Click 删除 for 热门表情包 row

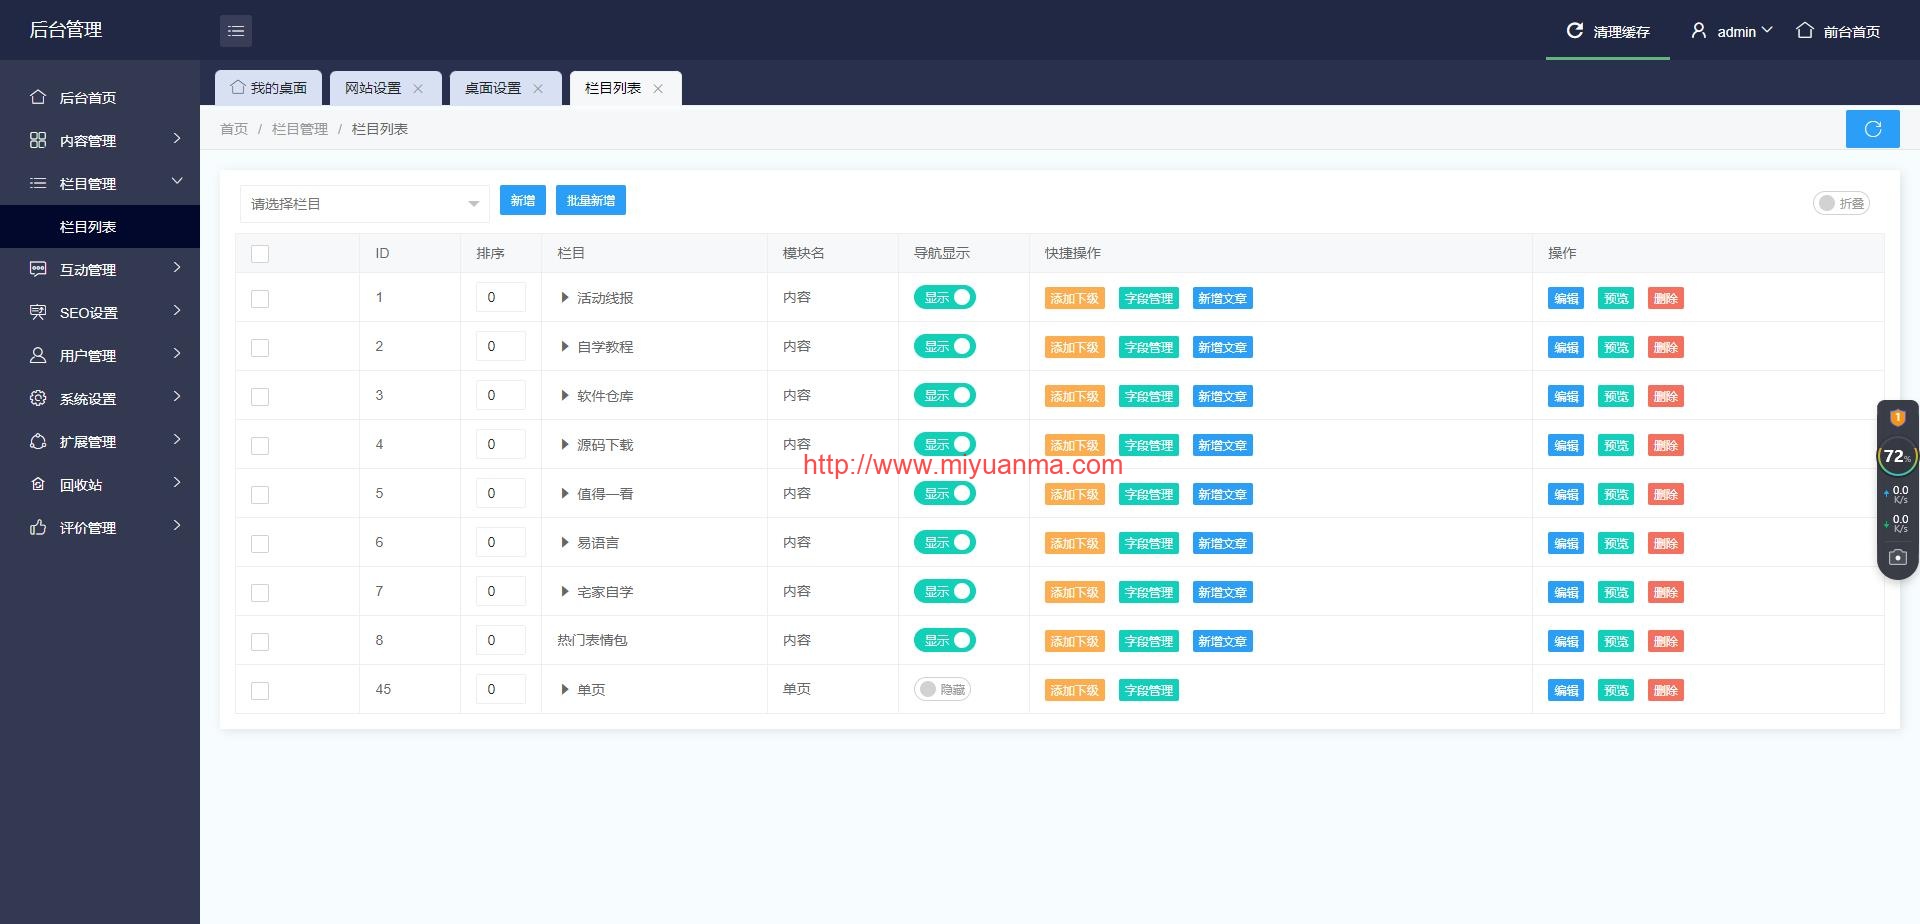click(1665, 642)
